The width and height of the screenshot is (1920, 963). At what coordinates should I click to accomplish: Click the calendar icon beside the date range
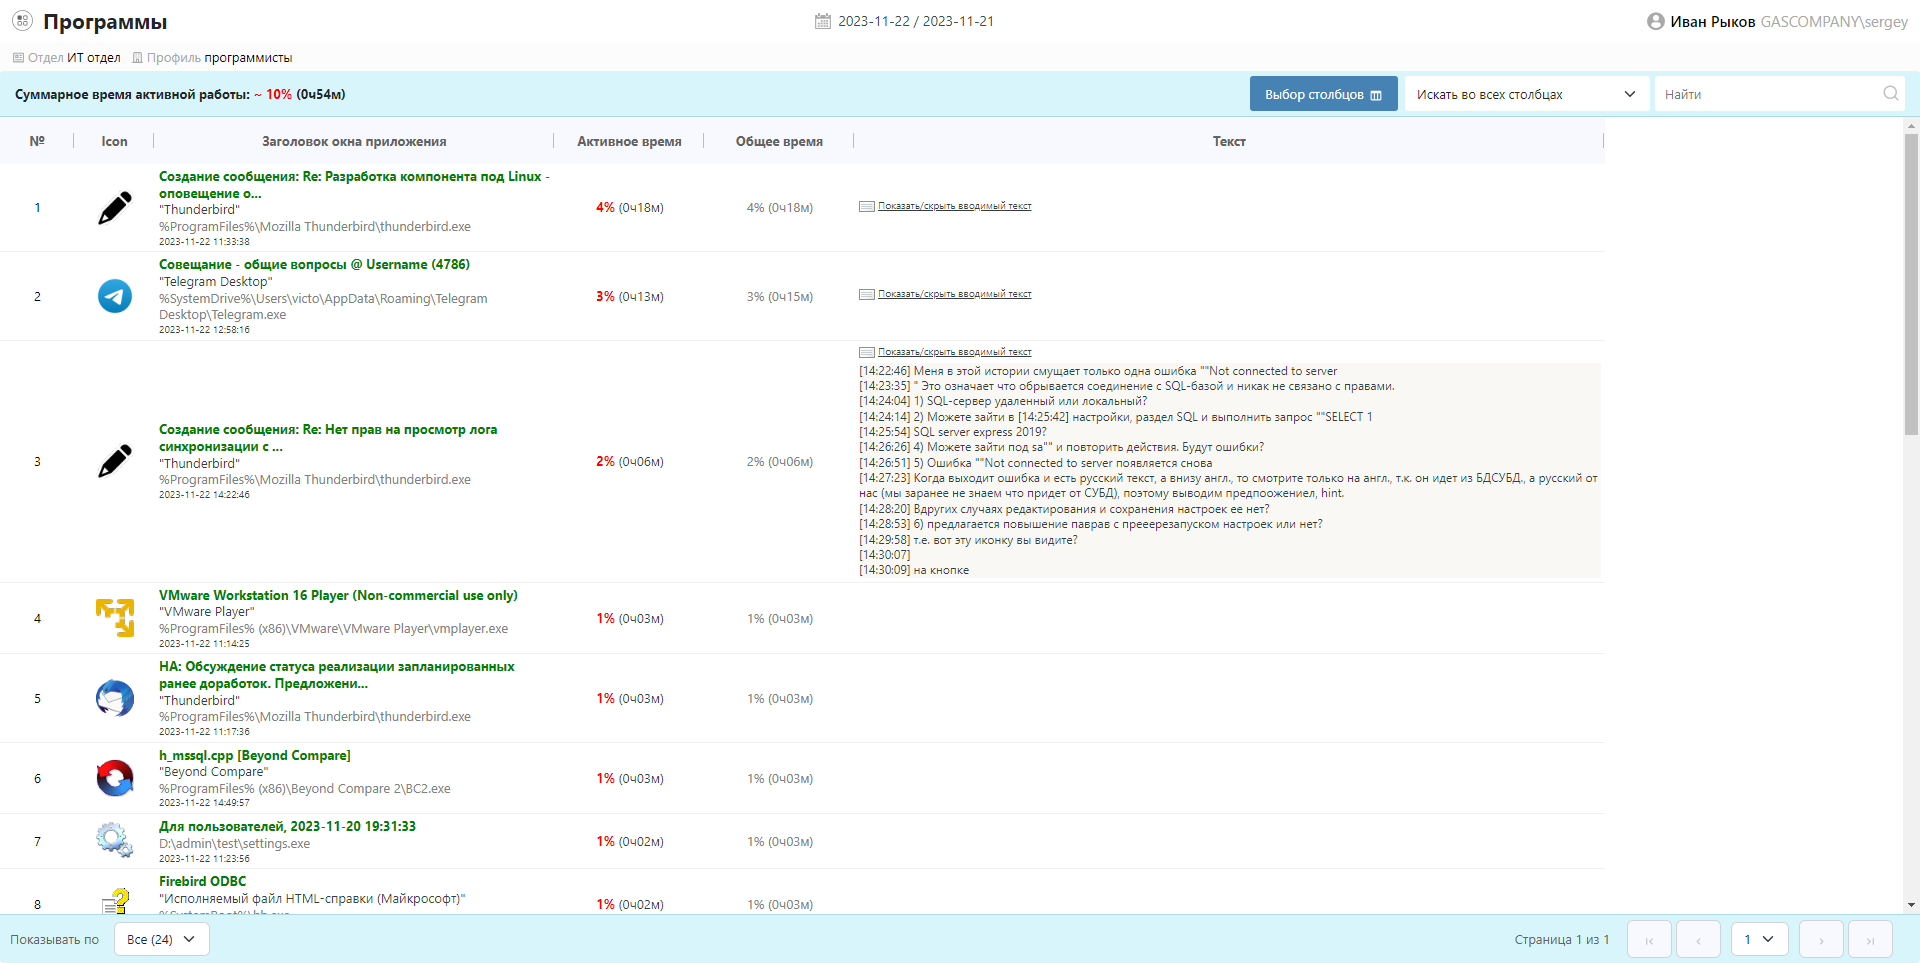tap(823, 21)
